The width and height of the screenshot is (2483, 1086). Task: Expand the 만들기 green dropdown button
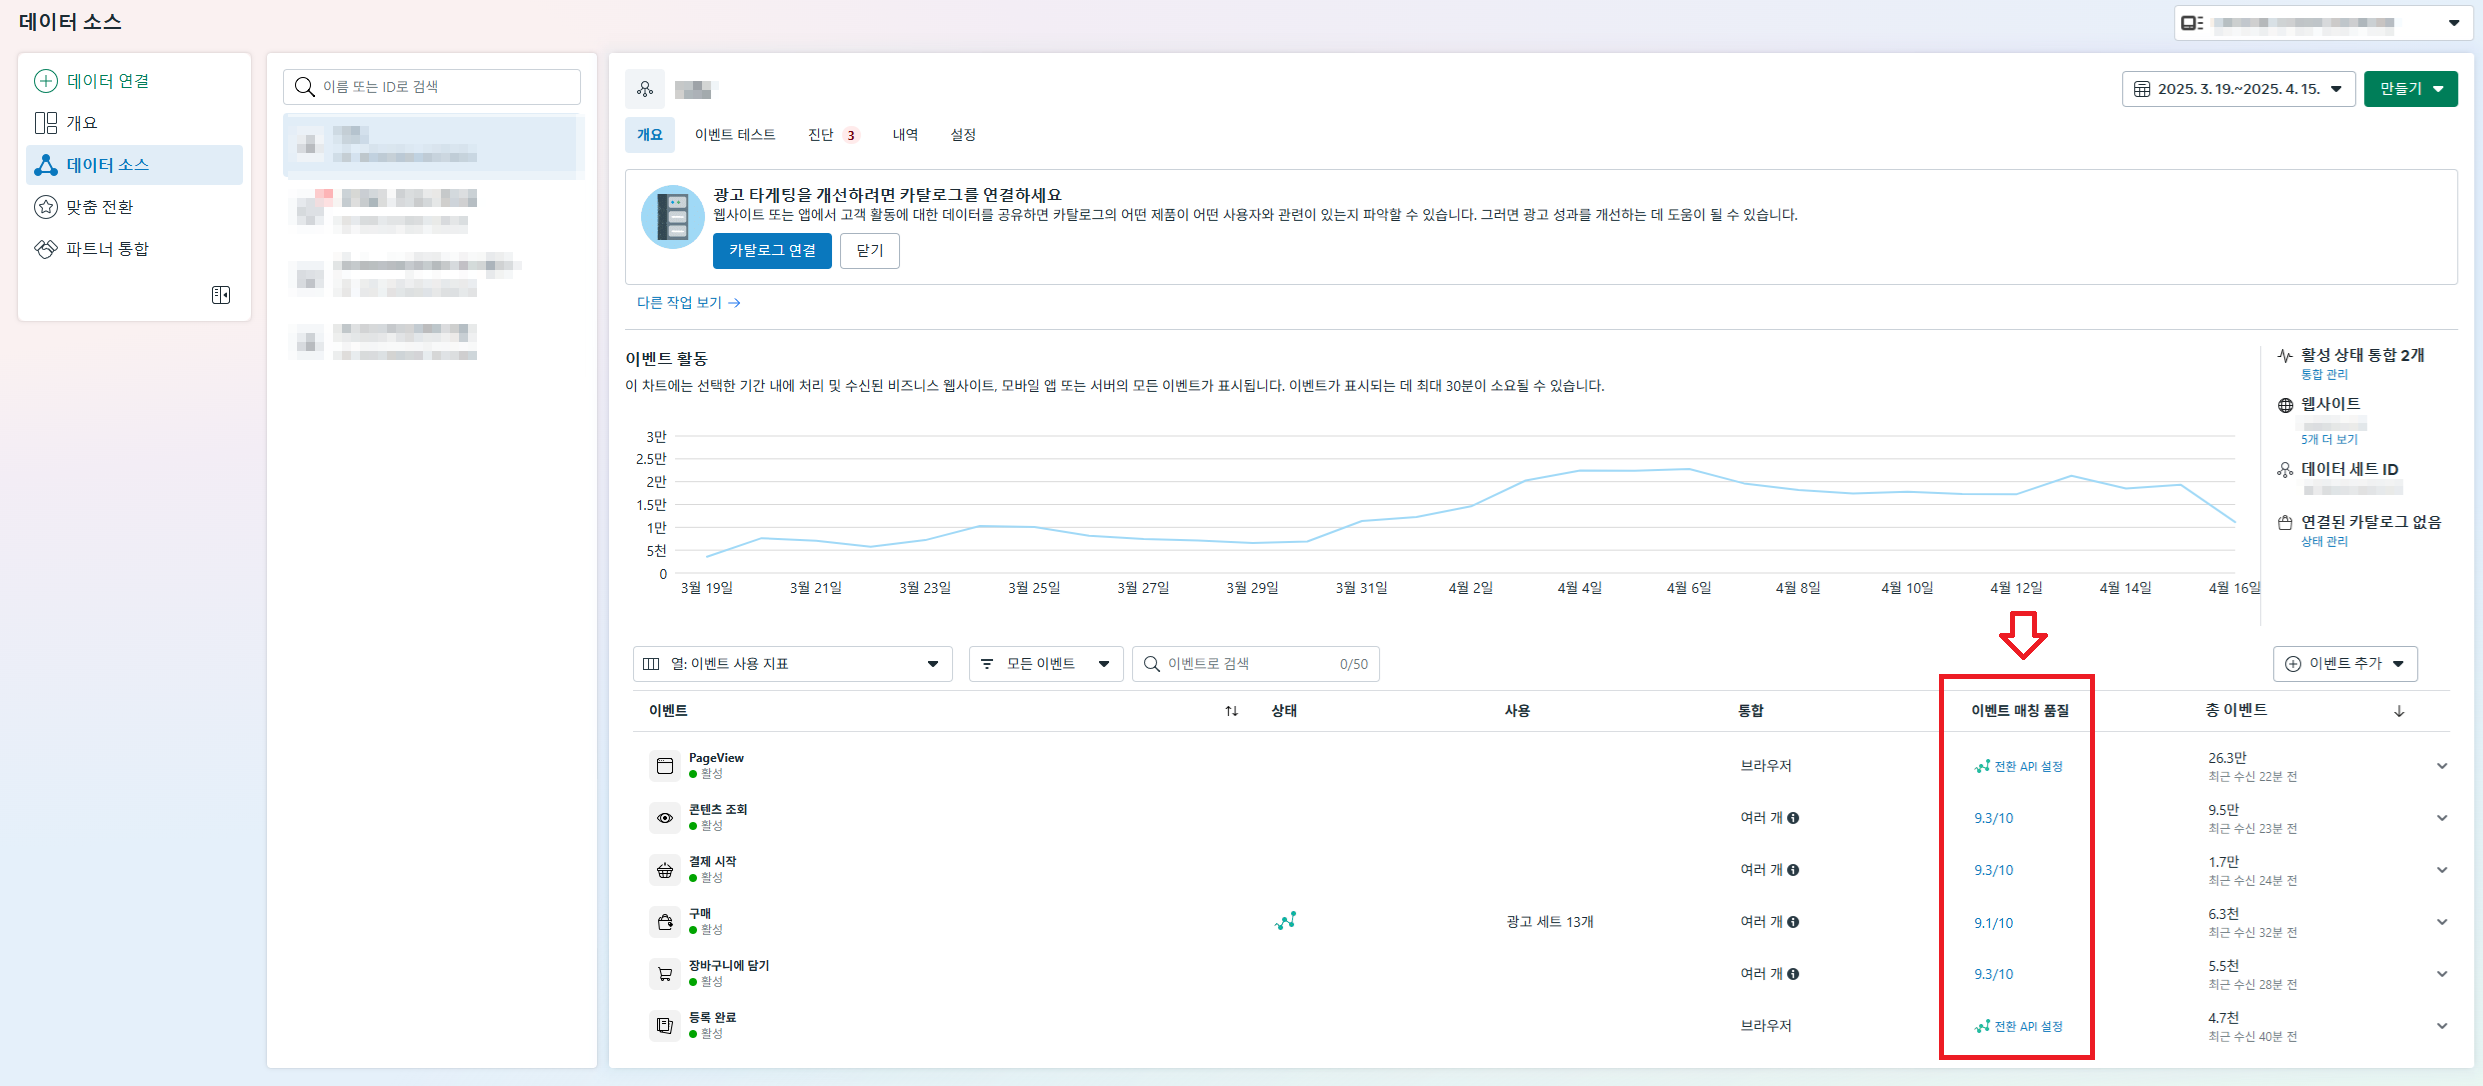tap(2410, 89)
